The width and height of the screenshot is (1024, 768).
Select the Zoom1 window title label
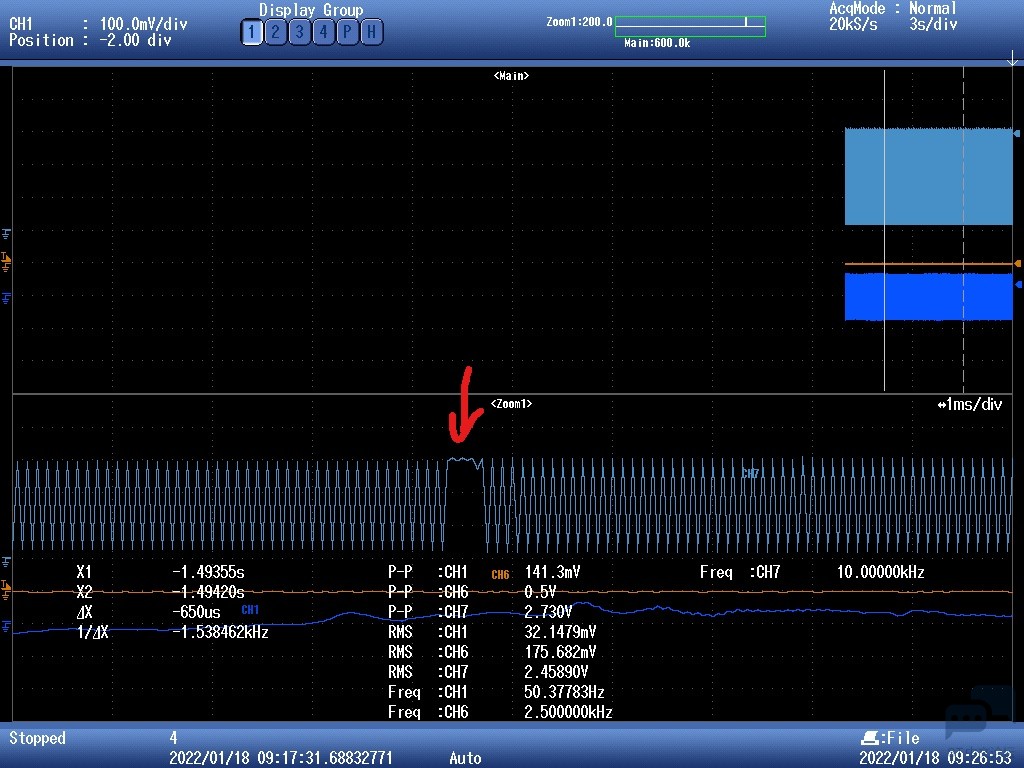(511, 404)
